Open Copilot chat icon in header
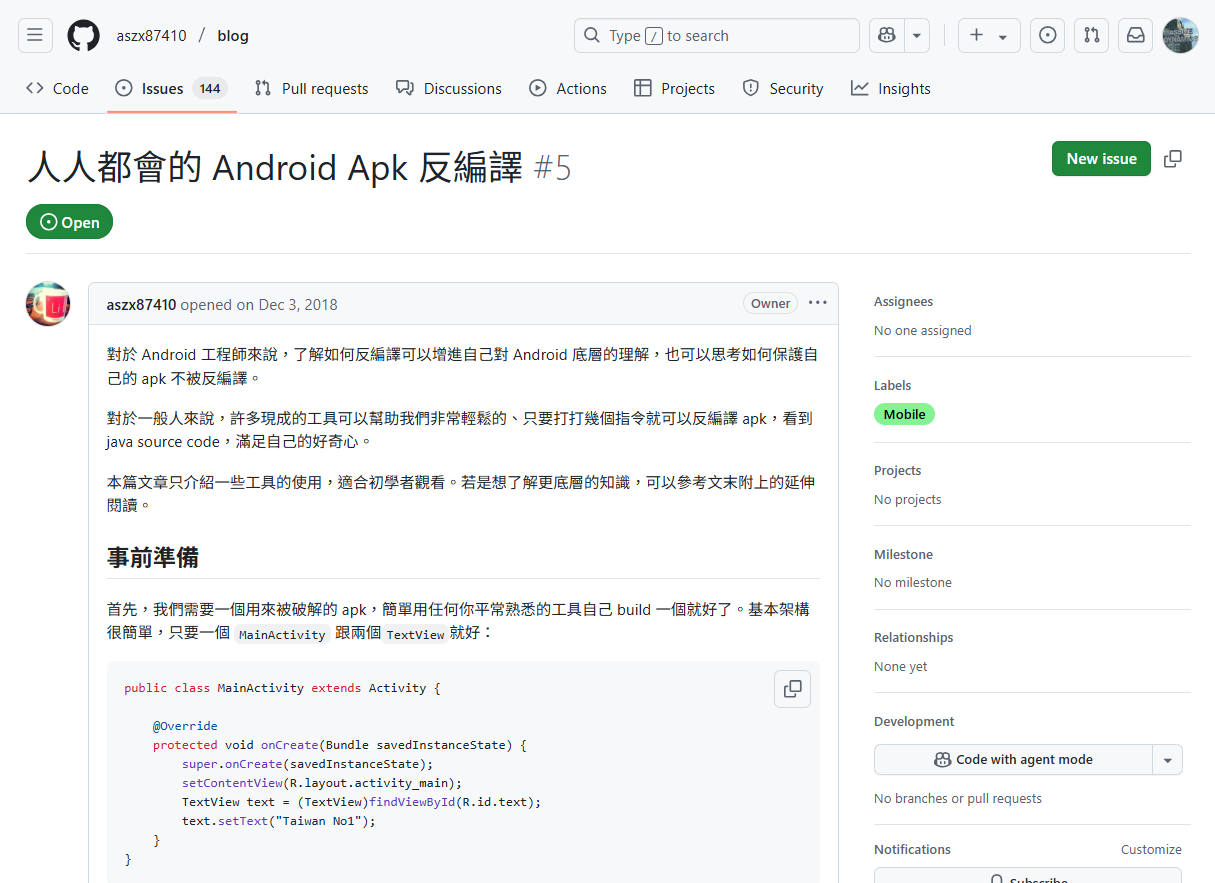This screenshot has height=883, width=1215. click(886, 36)
